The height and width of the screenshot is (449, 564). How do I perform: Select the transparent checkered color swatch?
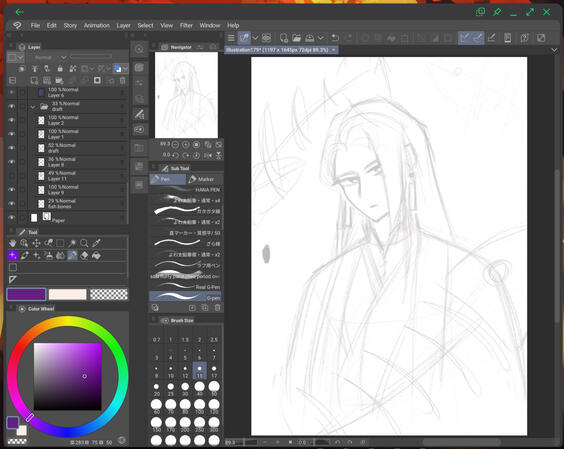(x=109, y=294)
